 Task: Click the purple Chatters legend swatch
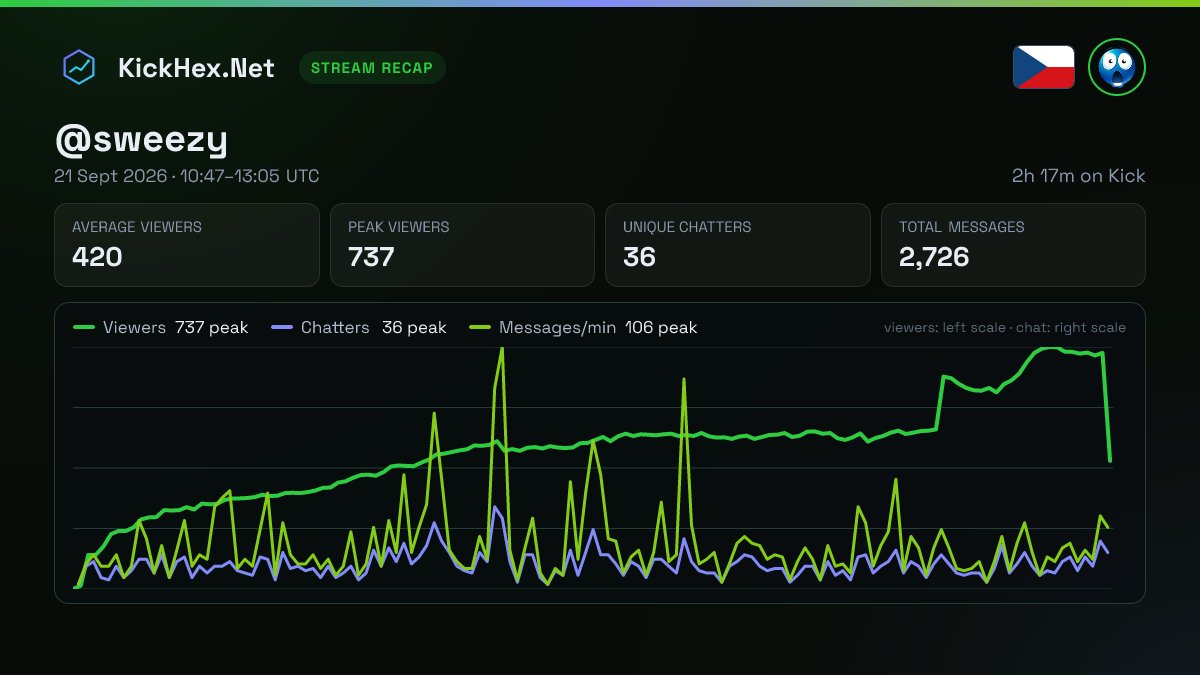[282, 327]
